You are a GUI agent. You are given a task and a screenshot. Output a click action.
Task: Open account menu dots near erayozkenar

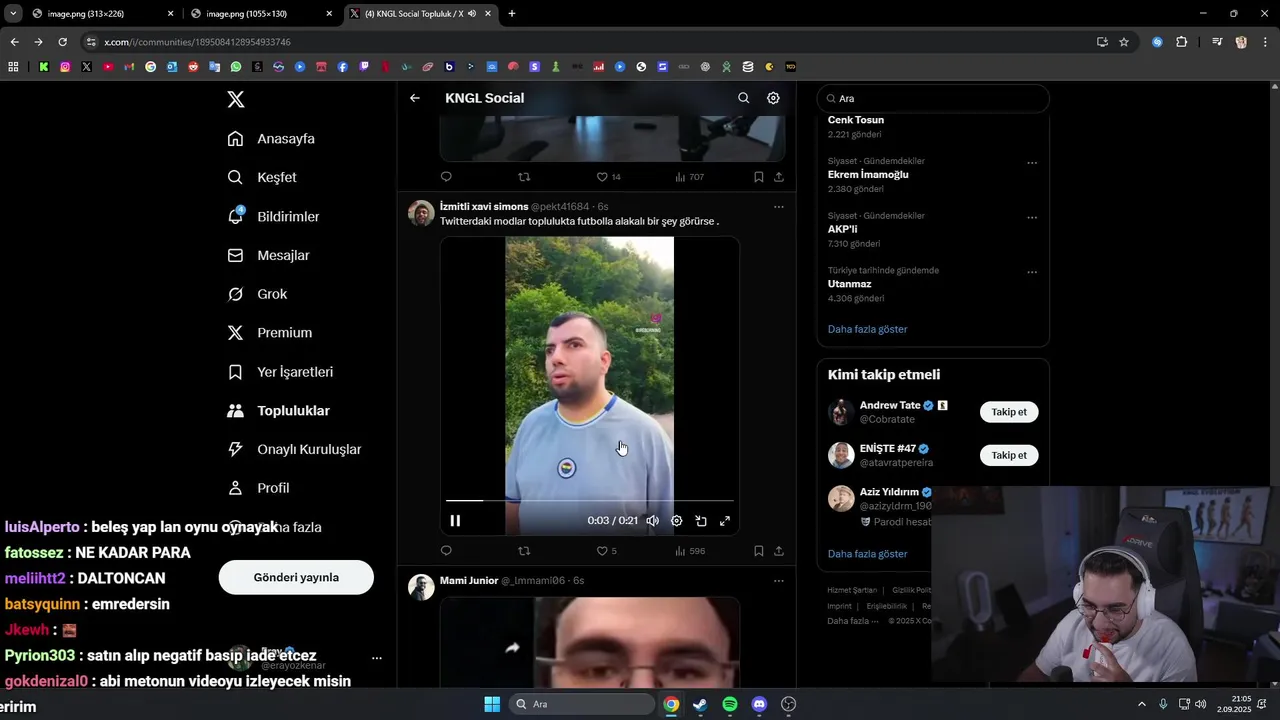pos(377,658)
